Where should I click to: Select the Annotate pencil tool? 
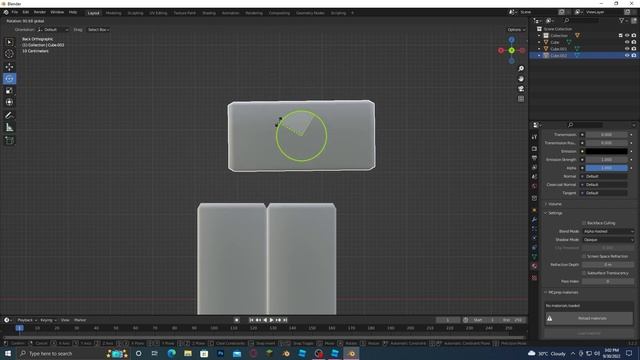[9, 116]
